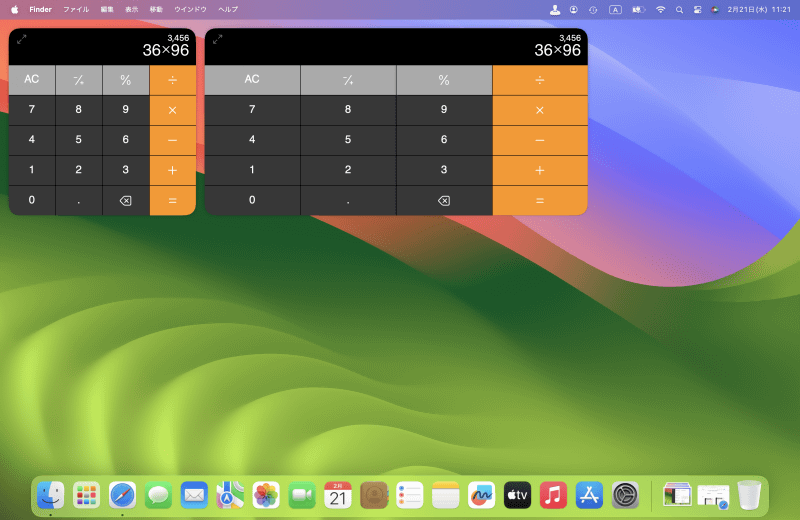Screen dimensions: 800x520
Task: Open Control Center from the menu bar
Action: (697, 10)
